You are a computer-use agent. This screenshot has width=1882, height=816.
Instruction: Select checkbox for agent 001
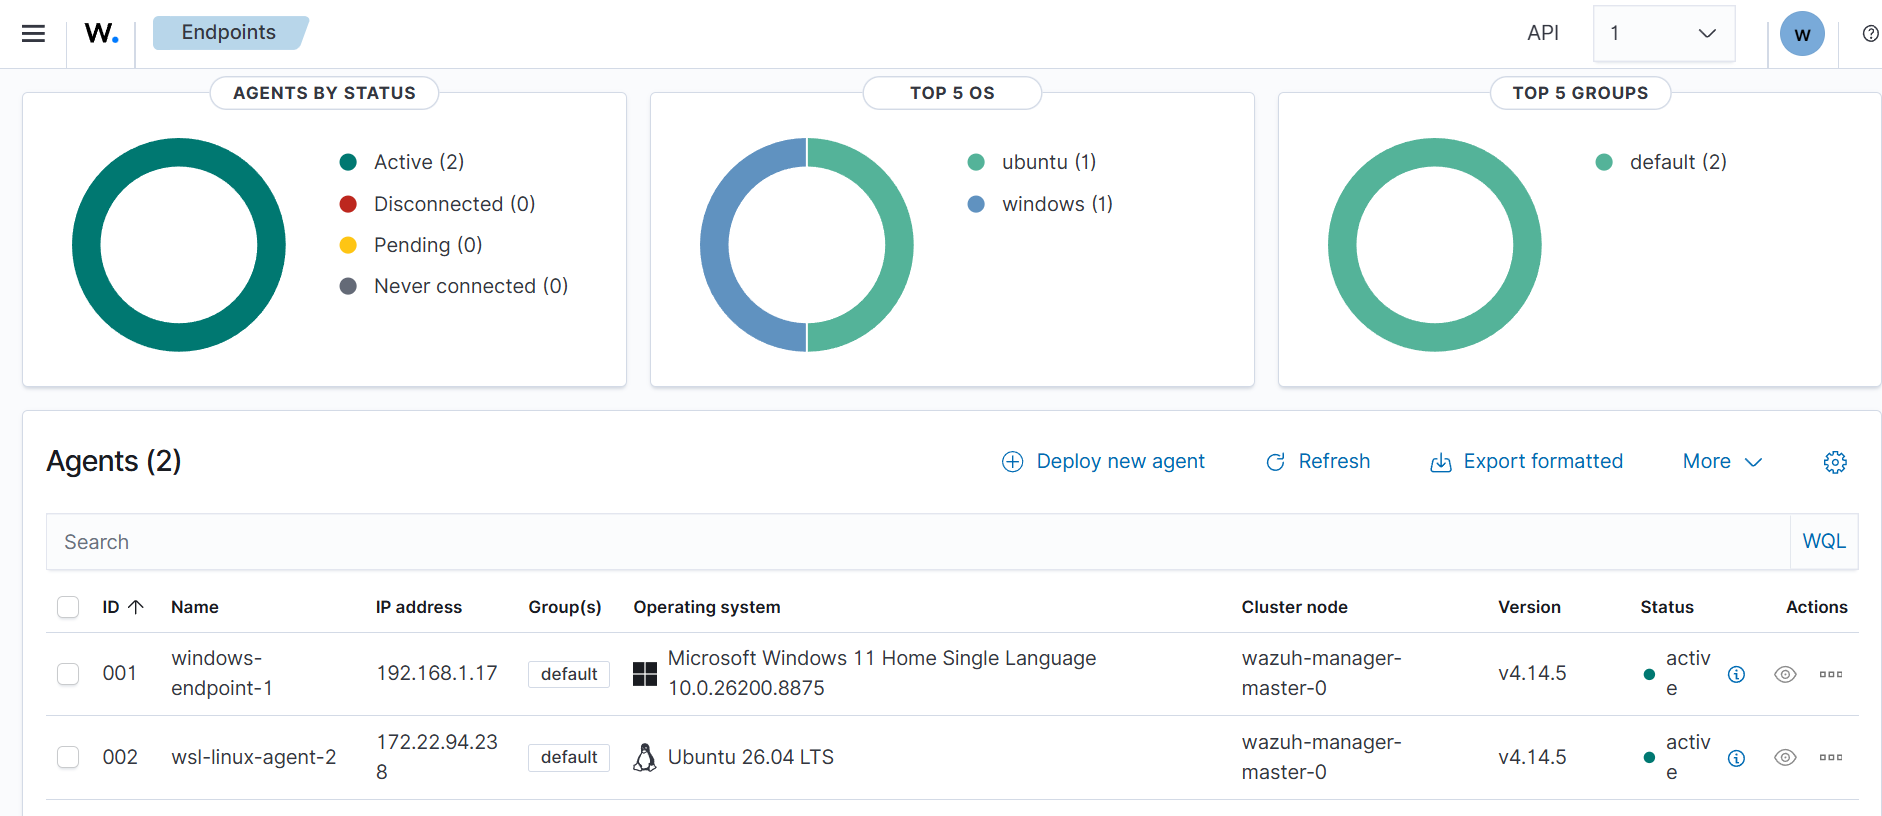(x=68, y=674)
